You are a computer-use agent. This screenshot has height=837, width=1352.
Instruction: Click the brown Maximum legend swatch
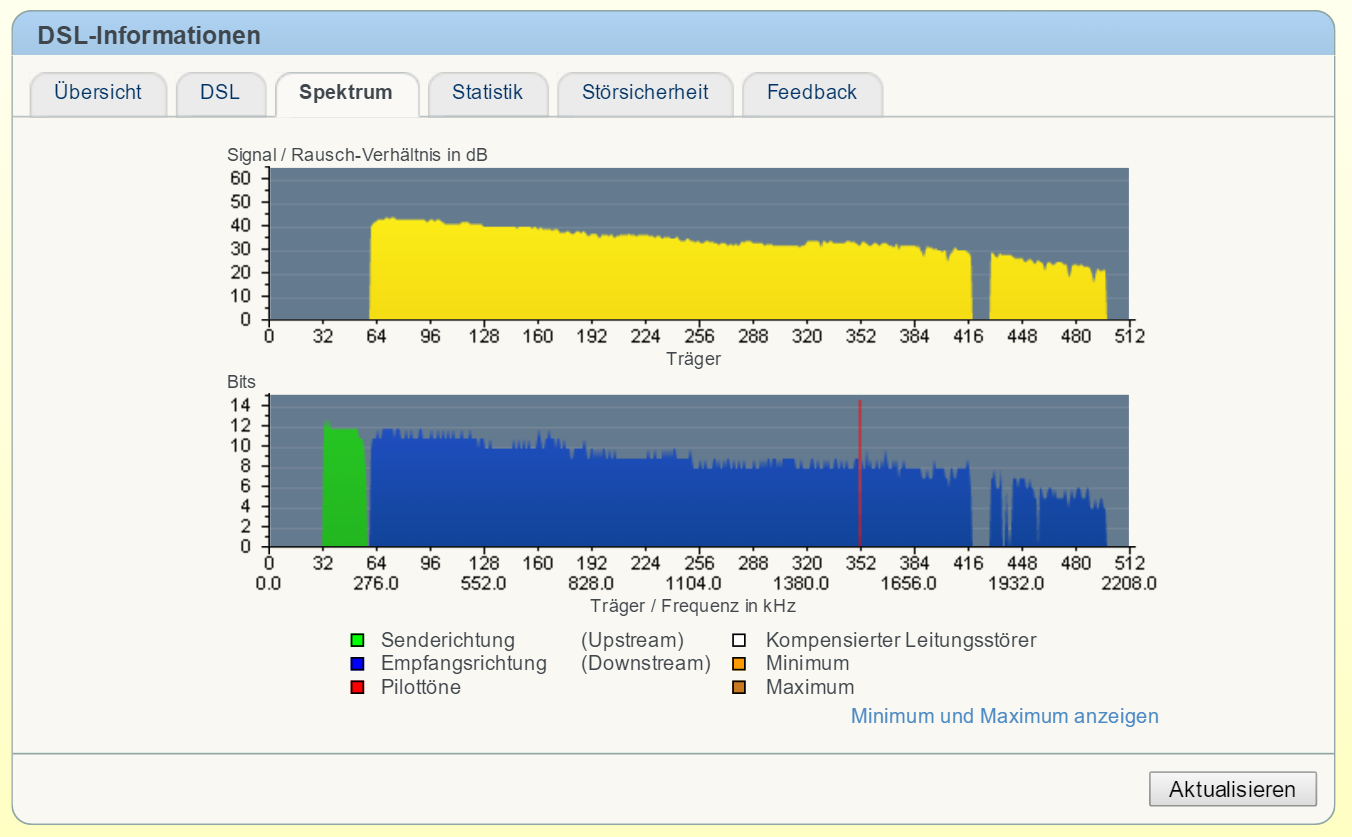point(739,688)
